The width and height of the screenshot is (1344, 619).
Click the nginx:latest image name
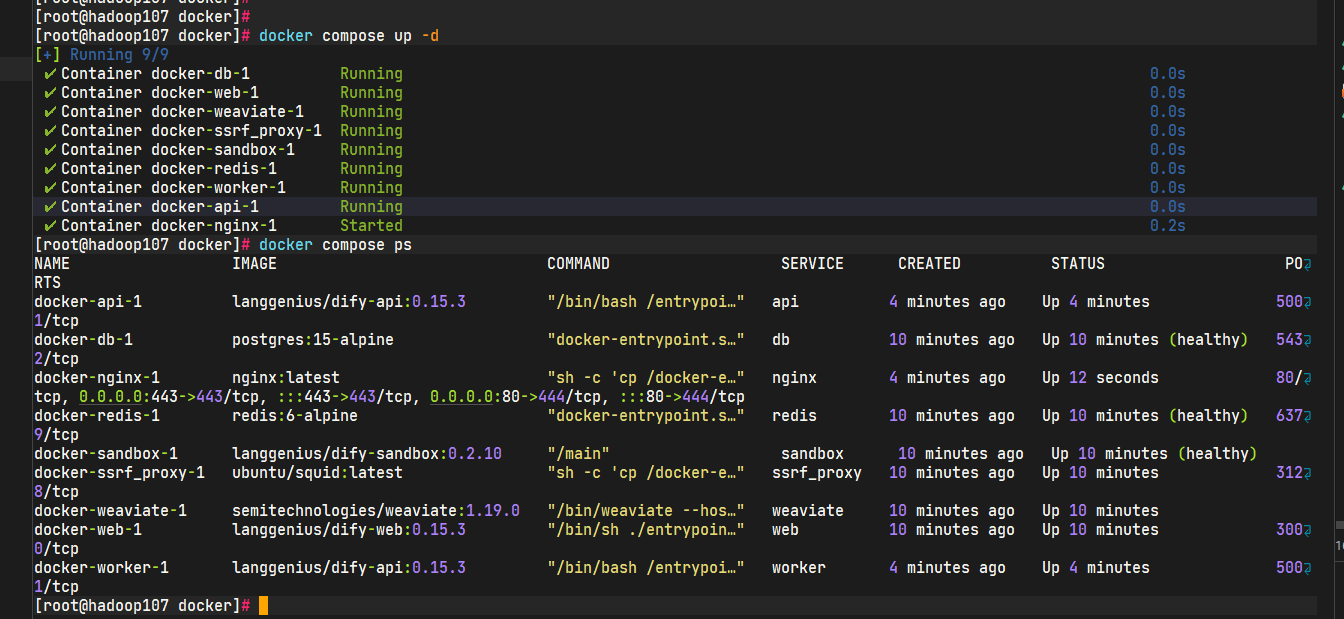pyautogui.click(x=286, y=378)
